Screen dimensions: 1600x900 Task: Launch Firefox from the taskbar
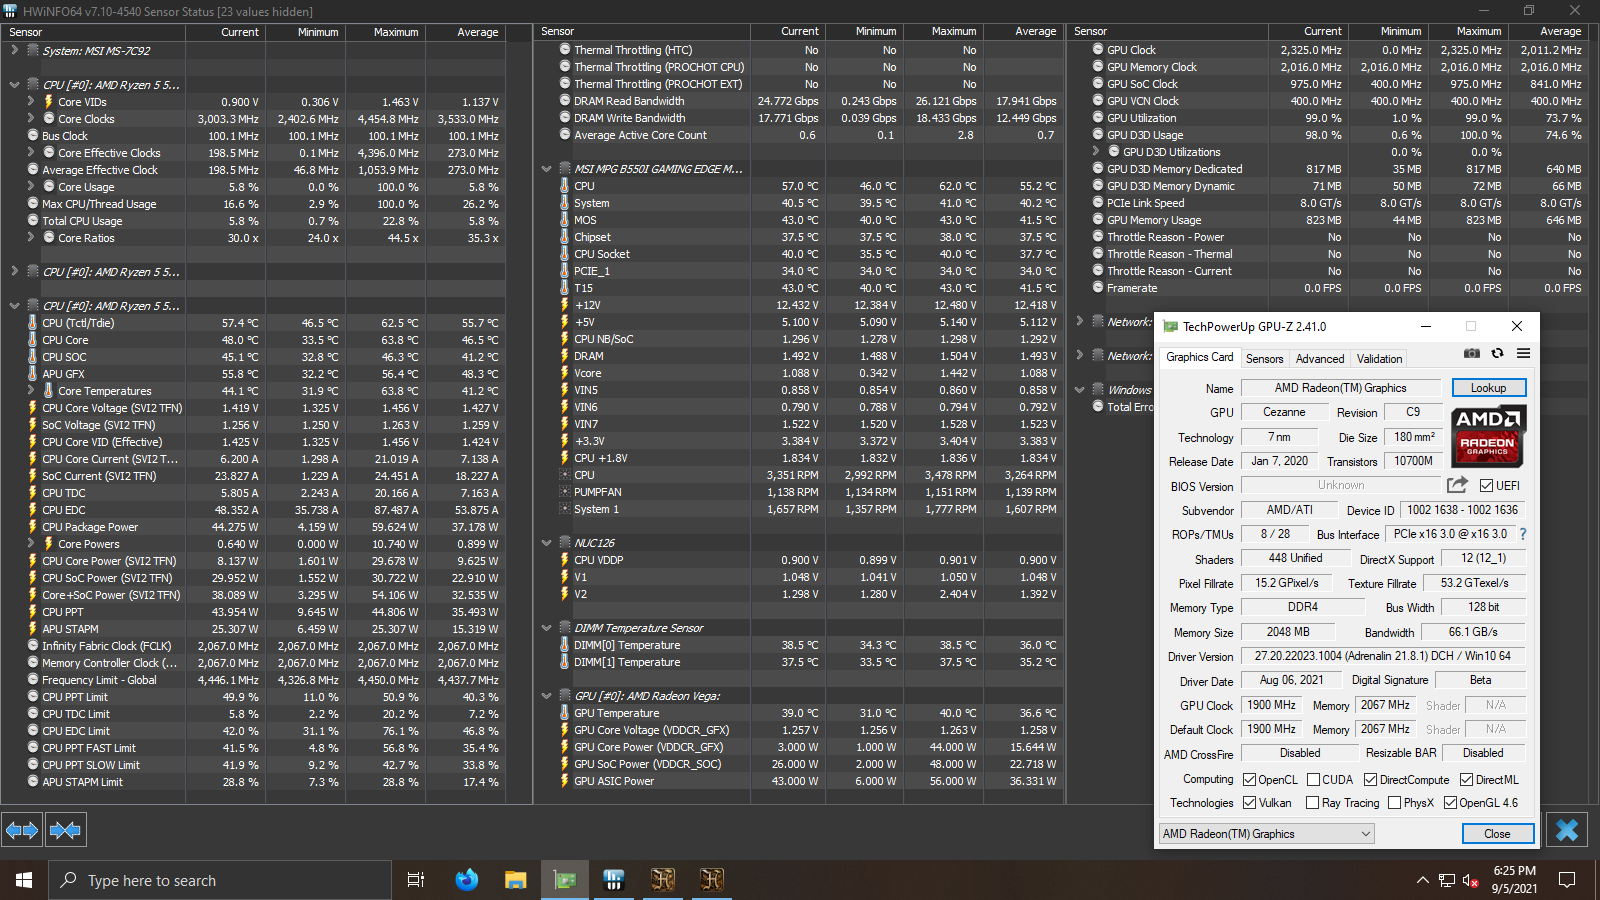(x=466, y=880)
